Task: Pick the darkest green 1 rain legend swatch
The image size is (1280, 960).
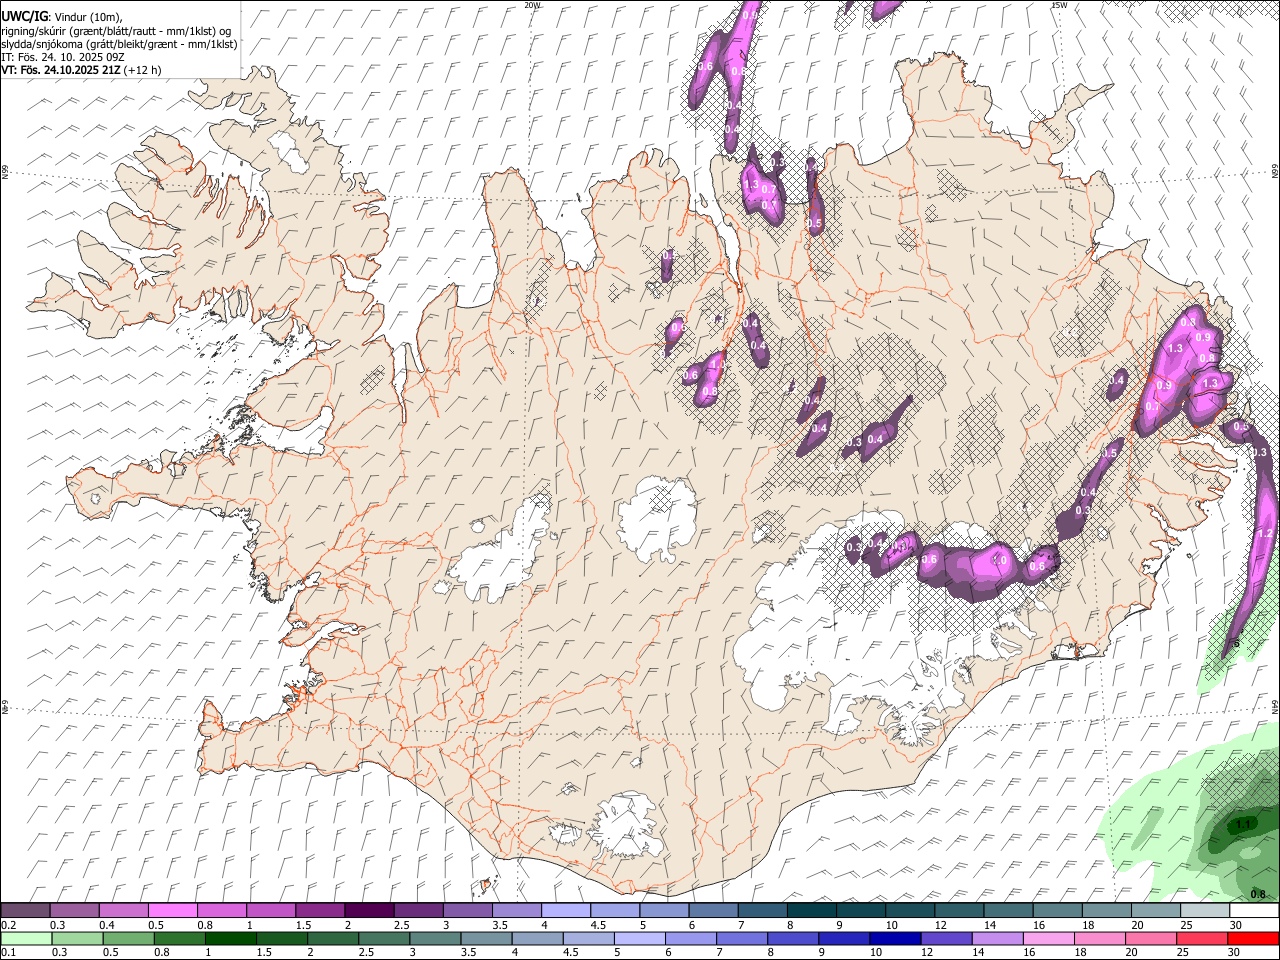Action: click(x=230, y=938)
